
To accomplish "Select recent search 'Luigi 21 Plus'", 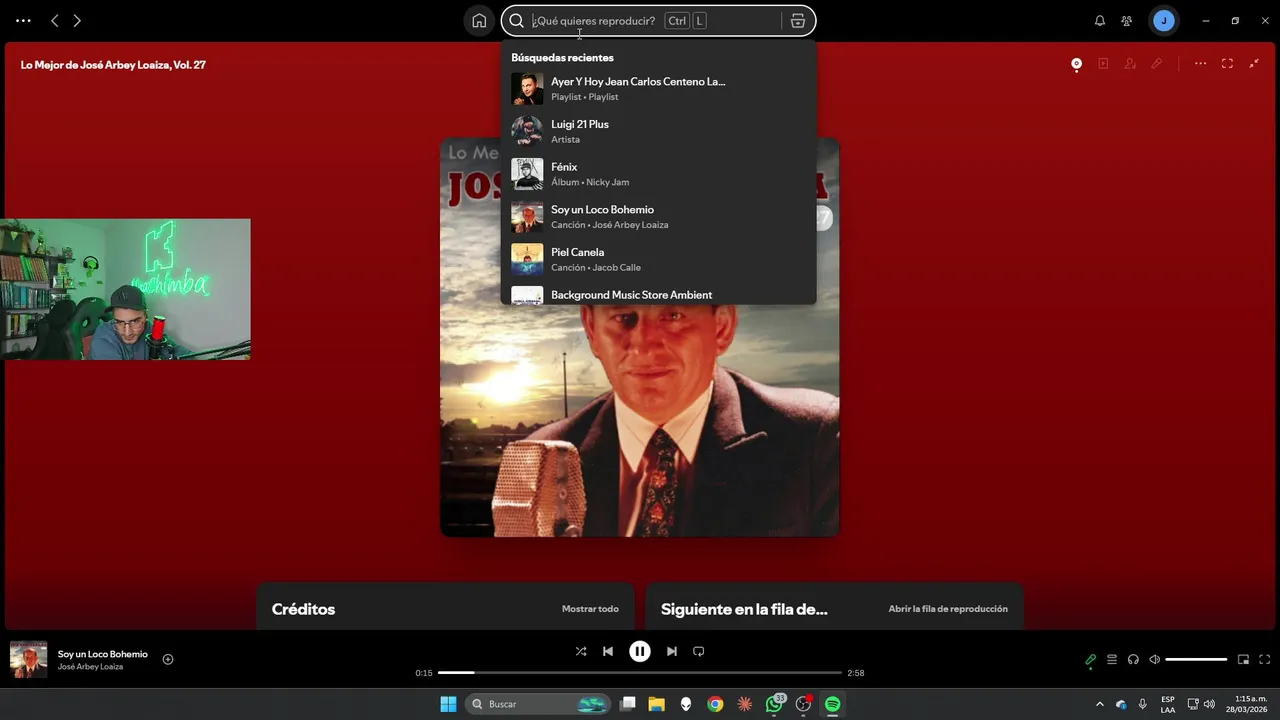I will click(x=658, y=131).
